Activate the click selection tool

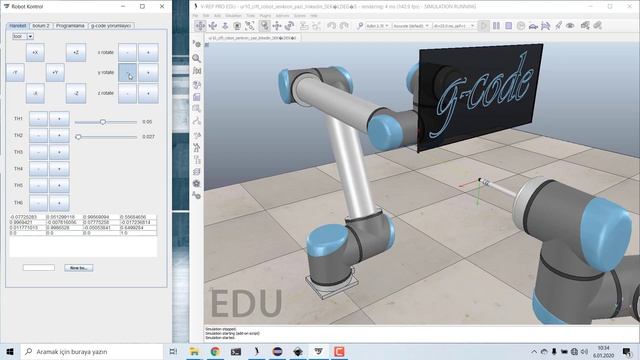click(x=264, y=26)
